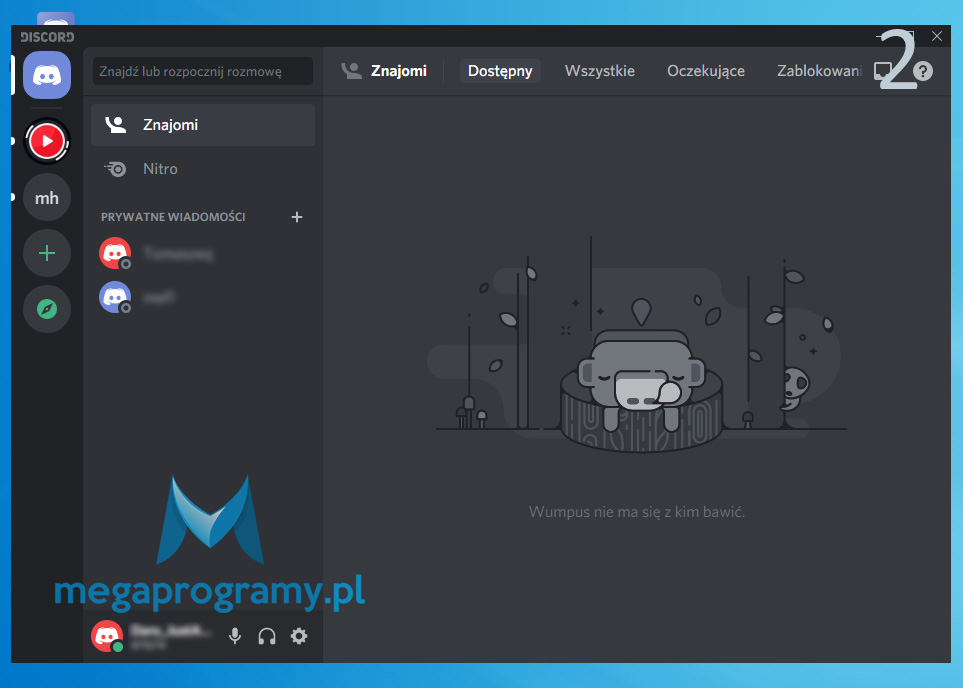Create new private message with plus
963x688 pixels.
click(297, 217)
